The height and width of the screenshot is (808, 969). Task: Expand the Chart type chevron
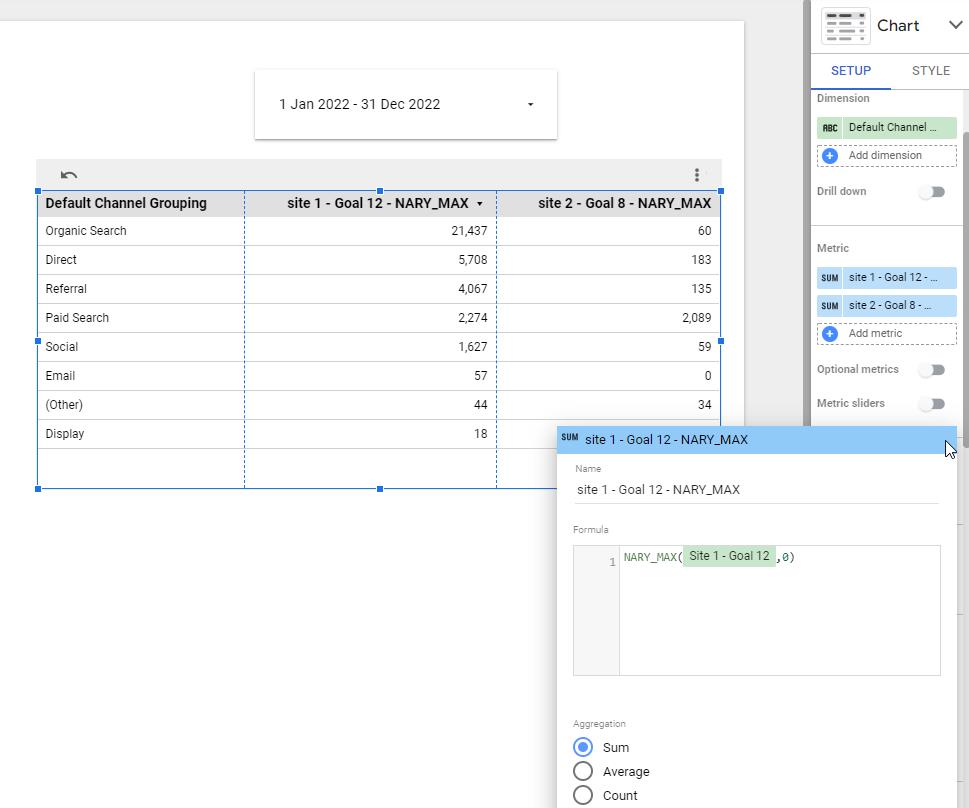pyautogui.click(x=955, y=25)
